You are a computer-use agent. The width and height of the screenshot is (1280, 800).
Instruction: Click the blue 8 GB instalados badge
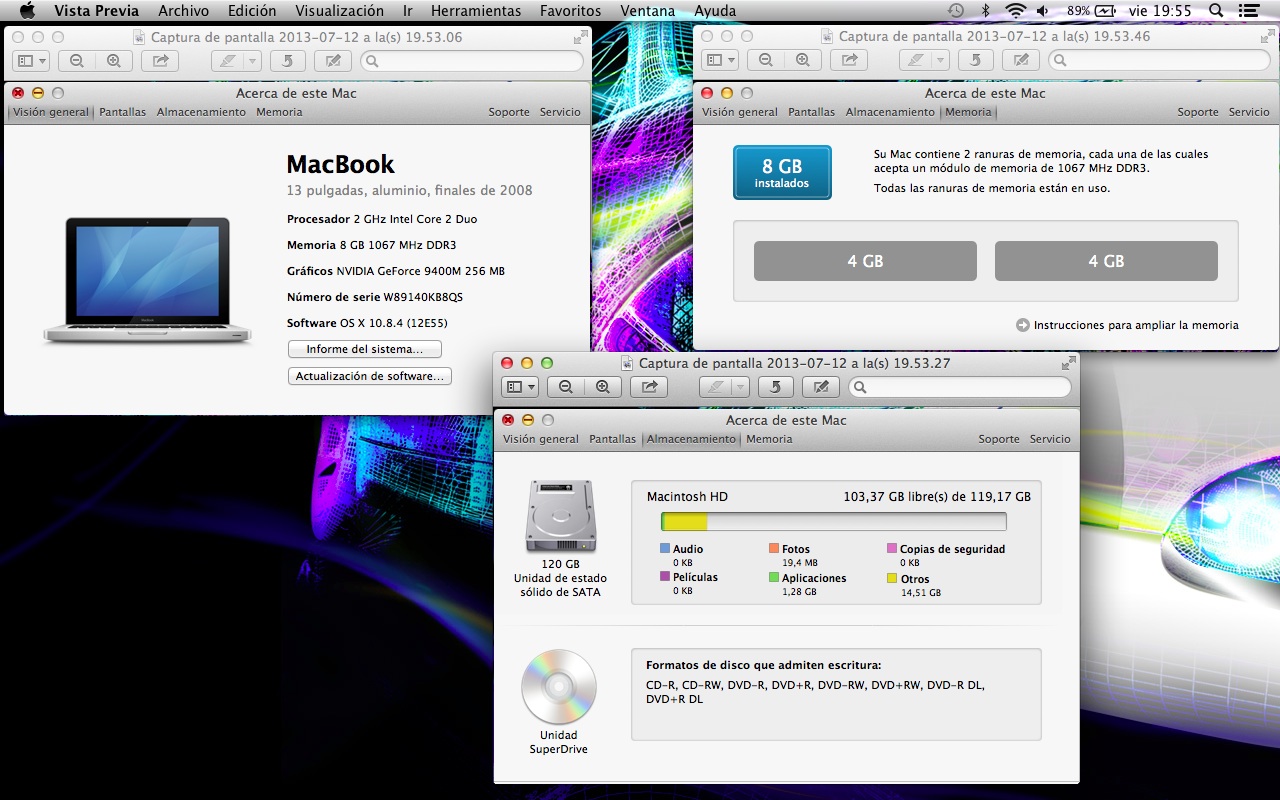[x=782, y=172]
